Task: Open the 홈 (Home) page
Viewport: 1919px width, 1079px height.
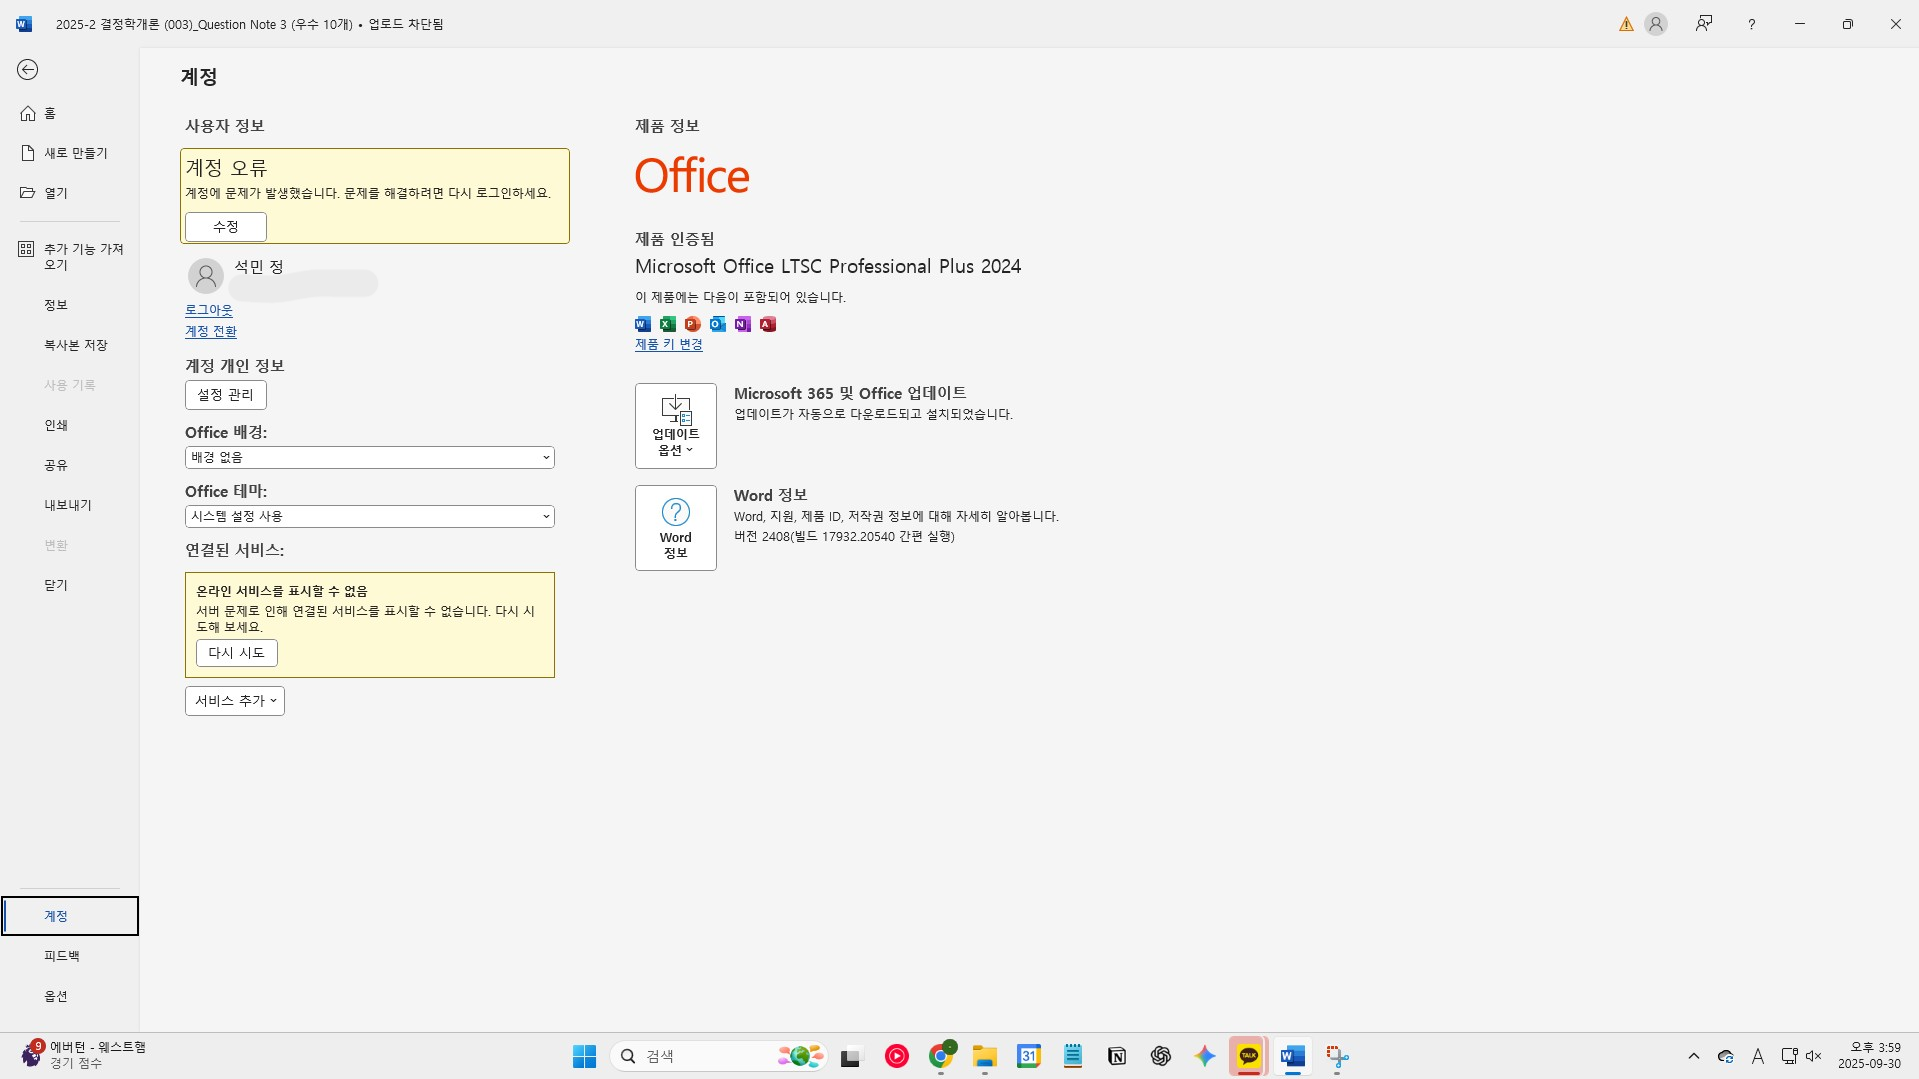Action: point(69,113)
